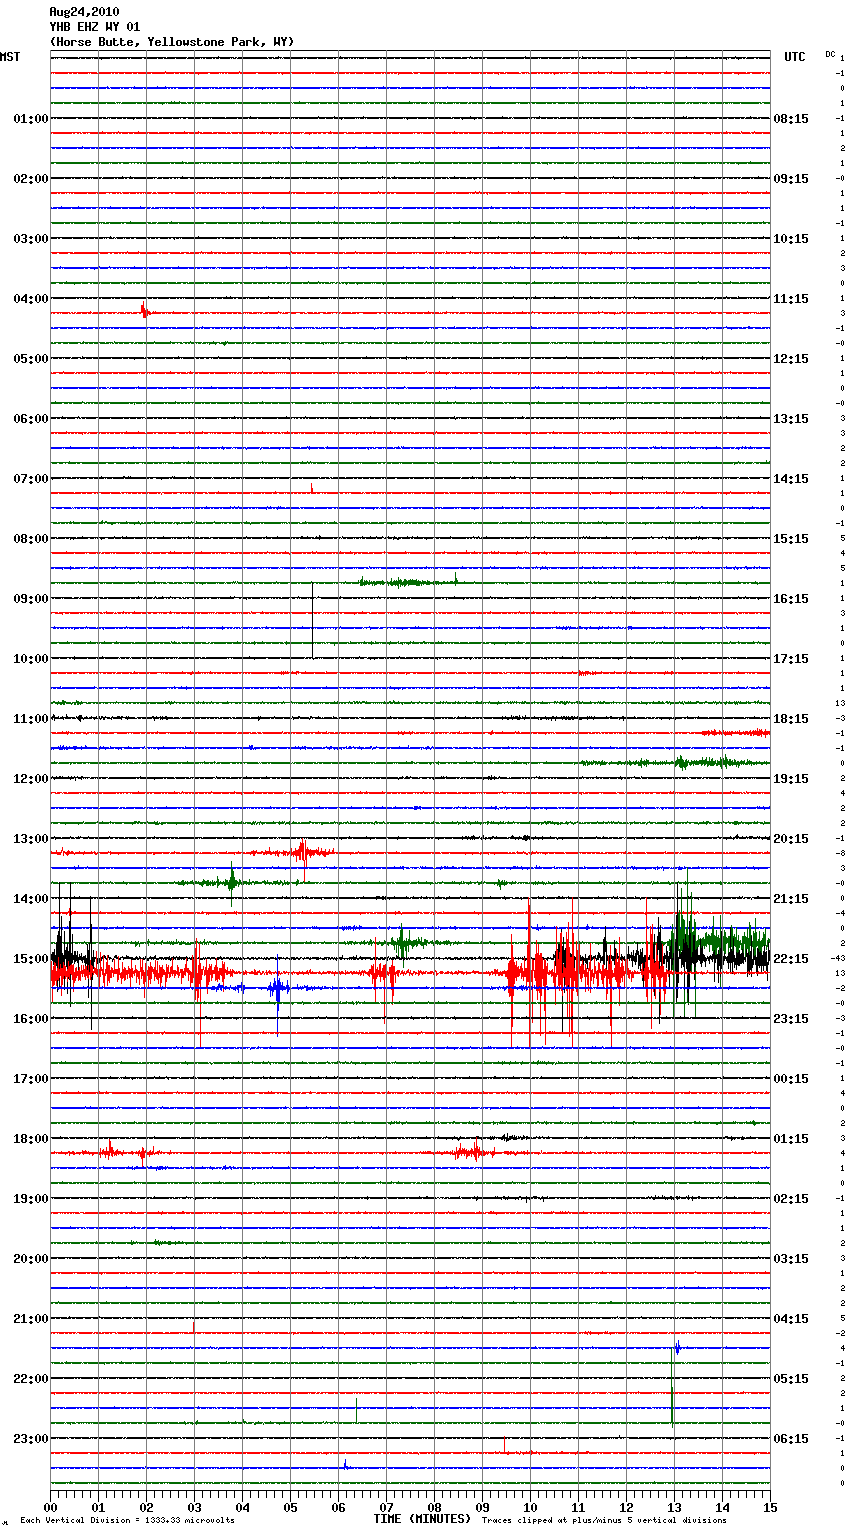The image size is (850, 1534).
Task: Click the 08:15 UTC time label
Action: pyautogui.click(x=791, y=119)
